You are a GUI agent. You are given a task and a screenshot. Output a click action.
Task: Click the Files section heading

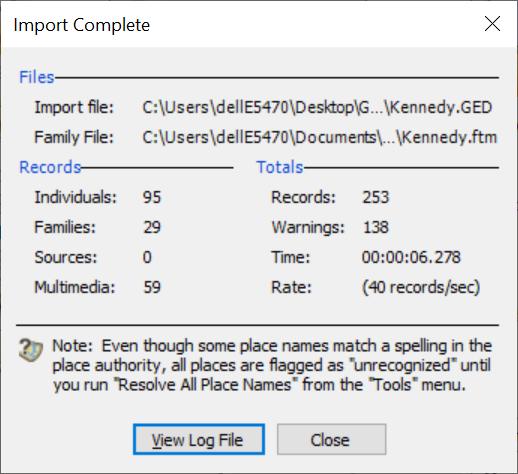pos(37,77)
